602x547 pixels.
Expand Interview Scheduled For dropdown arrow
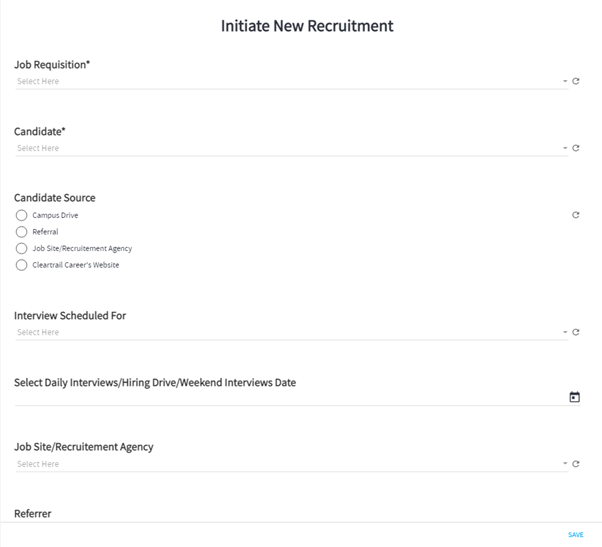click(565, 332)
